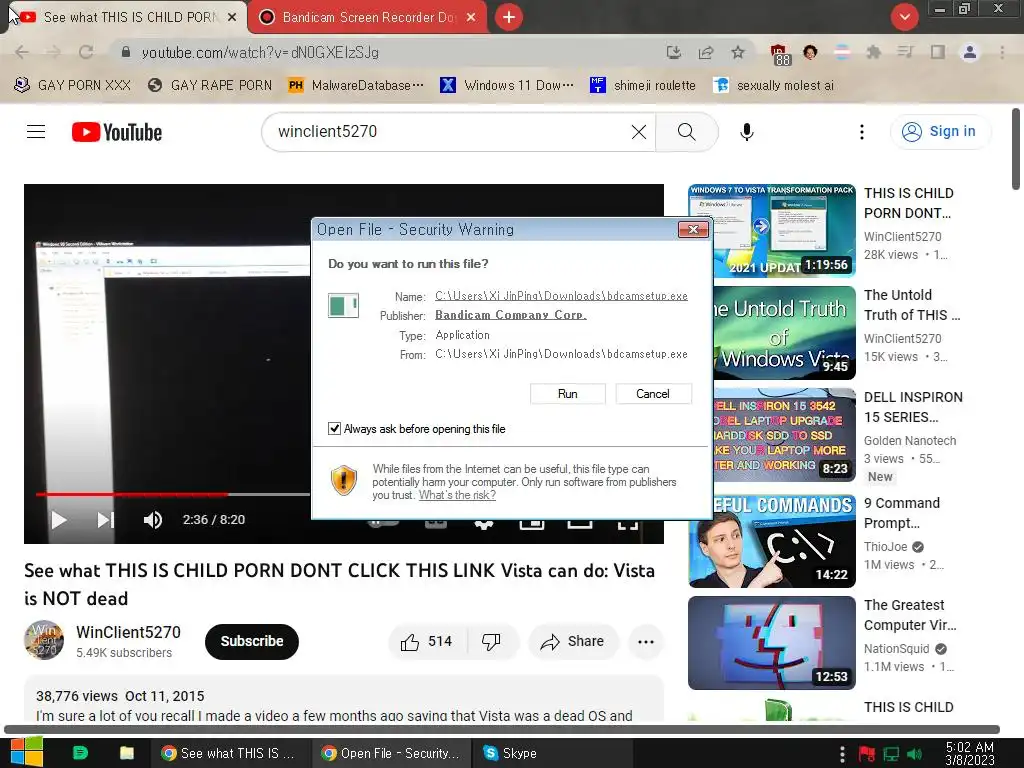Screen dimensions: 1024x768
Task: Open WinClient5270 channel avatar
Action: 44,640
